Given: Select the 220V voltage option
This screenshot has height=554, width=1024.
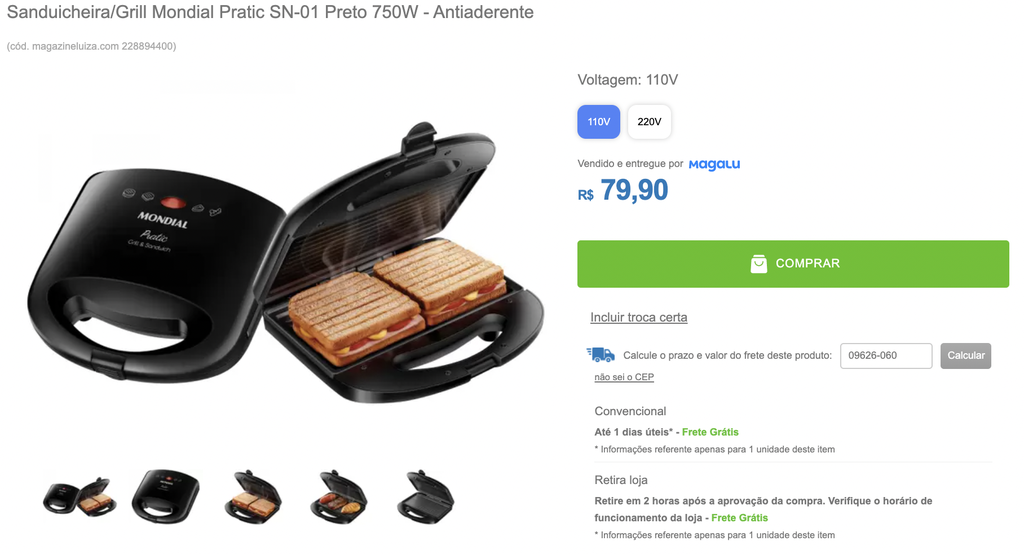Looking at the screenshot, I should click(649, 122).
